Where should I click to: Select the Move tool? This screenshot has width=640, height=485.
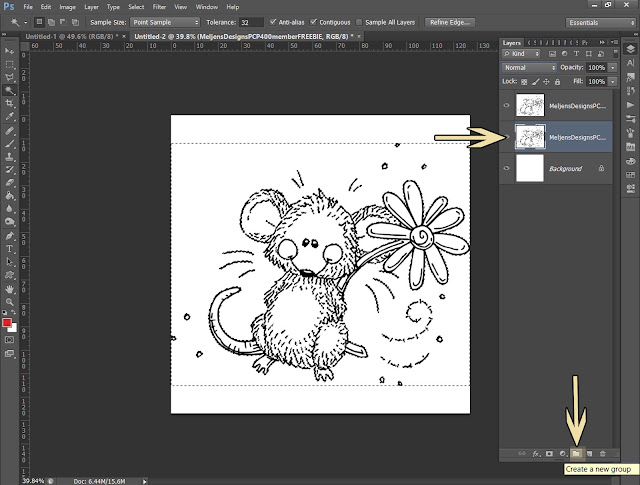click(x=9, y=51)
